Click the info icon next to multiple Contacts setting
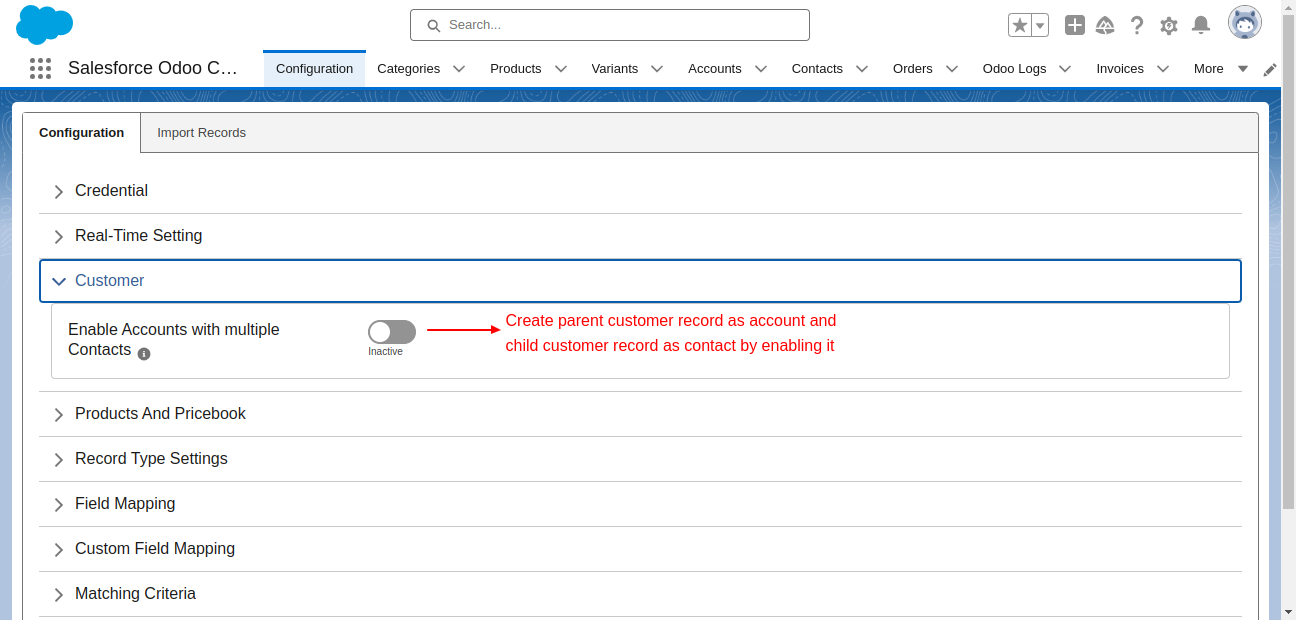Image resolution: width=1296 pixels, height=620 pixels. (144, 353)
